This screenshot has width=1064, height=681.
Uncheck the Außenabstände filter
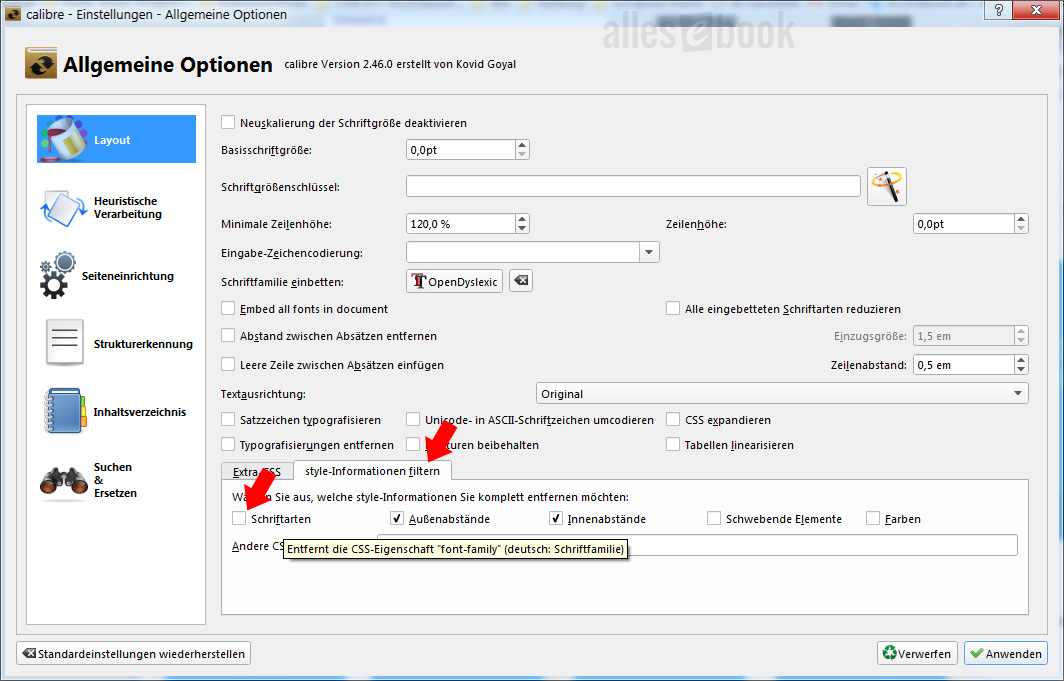tap(397, 518)
